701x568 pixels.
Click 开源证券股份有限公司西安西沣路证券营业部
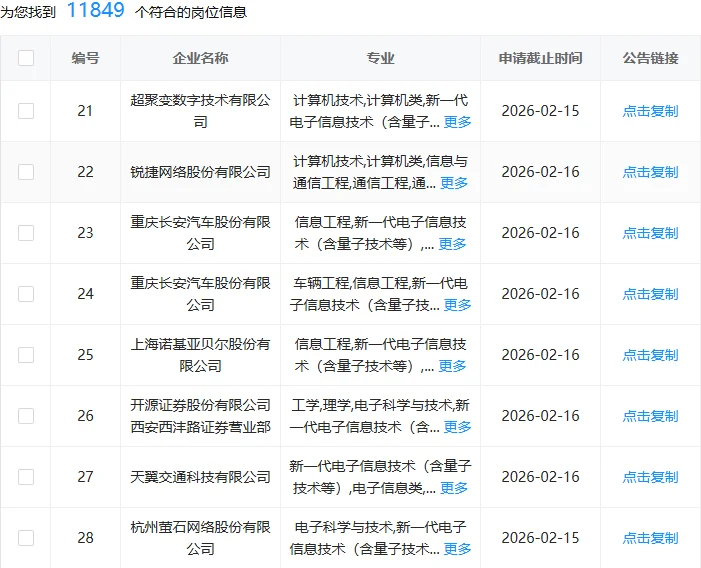(x=200, y=416)
